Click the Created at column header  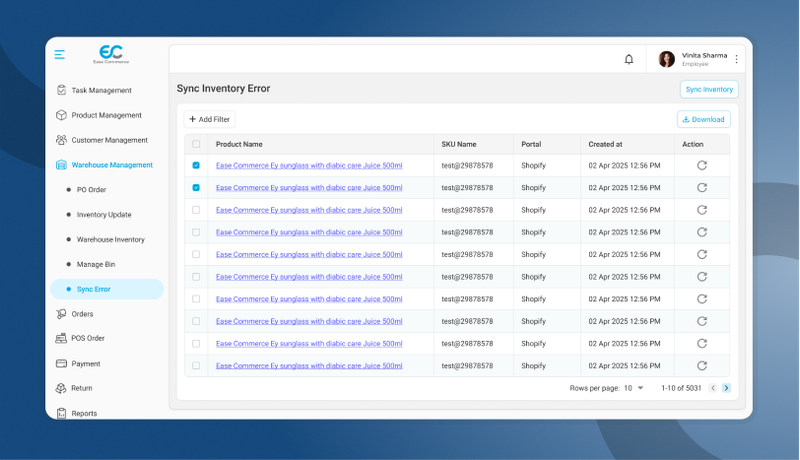(605, 144)
